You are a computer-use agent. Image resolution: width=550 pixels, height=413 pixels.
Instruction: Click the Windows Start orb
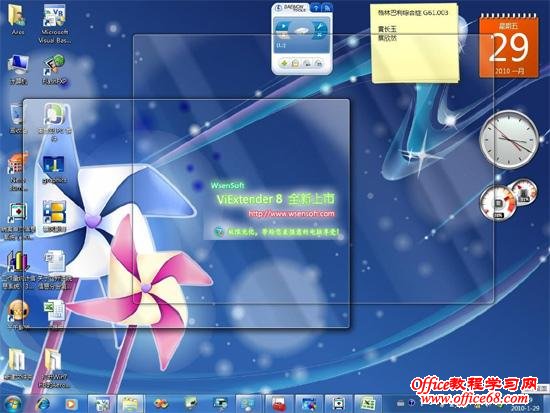(x=13, y=404)
